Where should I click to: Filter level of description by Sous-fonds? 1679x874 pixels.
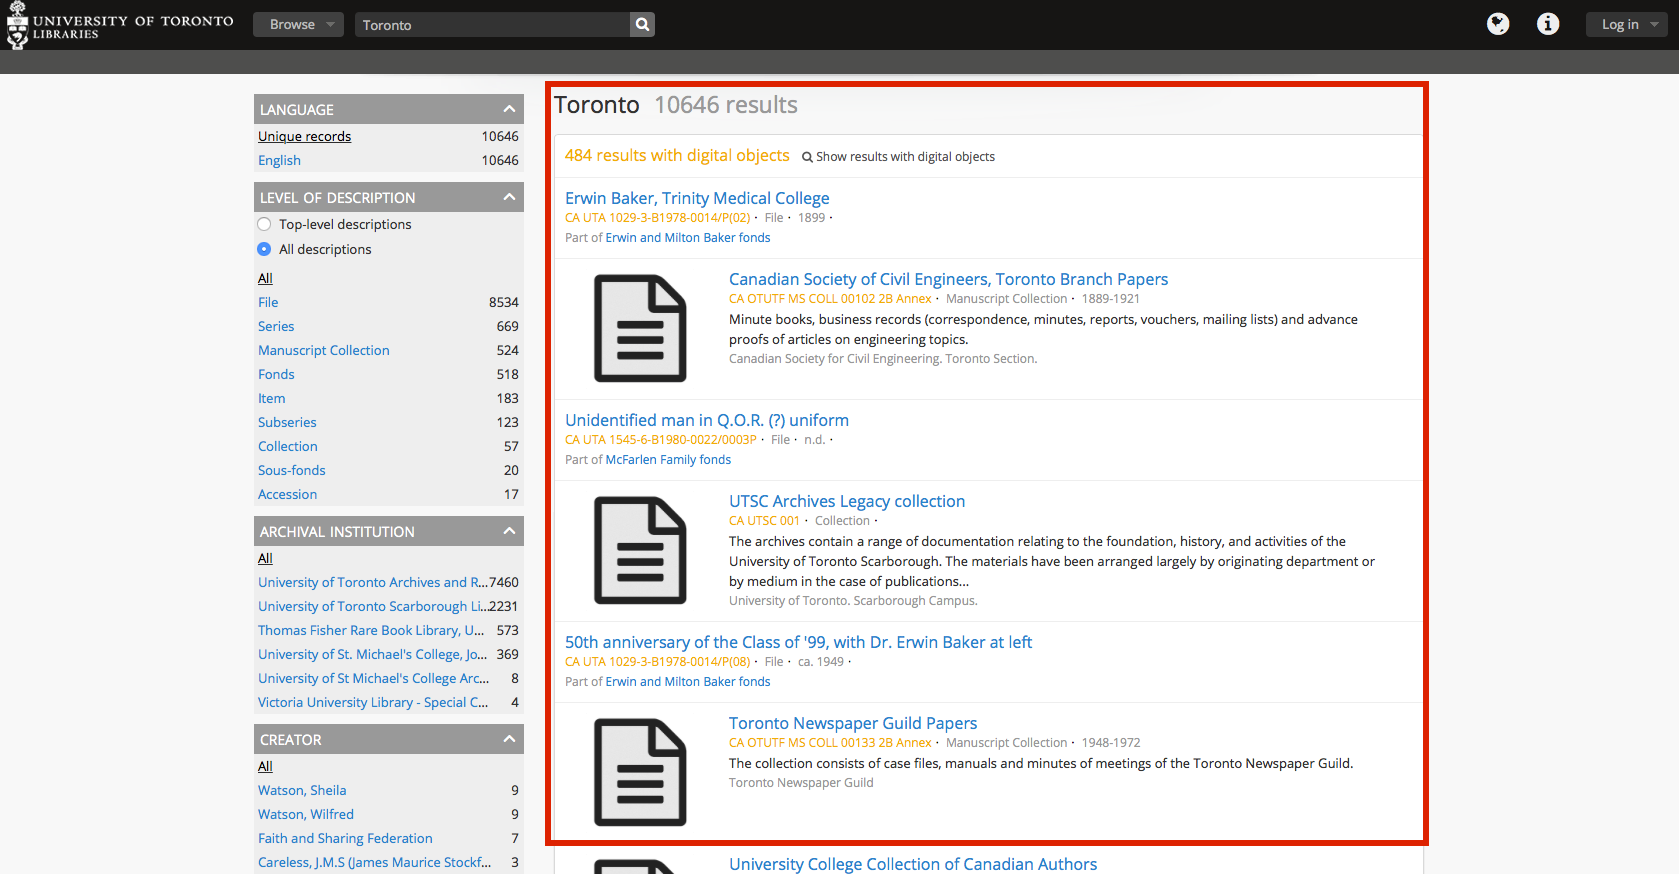point(292,470)
